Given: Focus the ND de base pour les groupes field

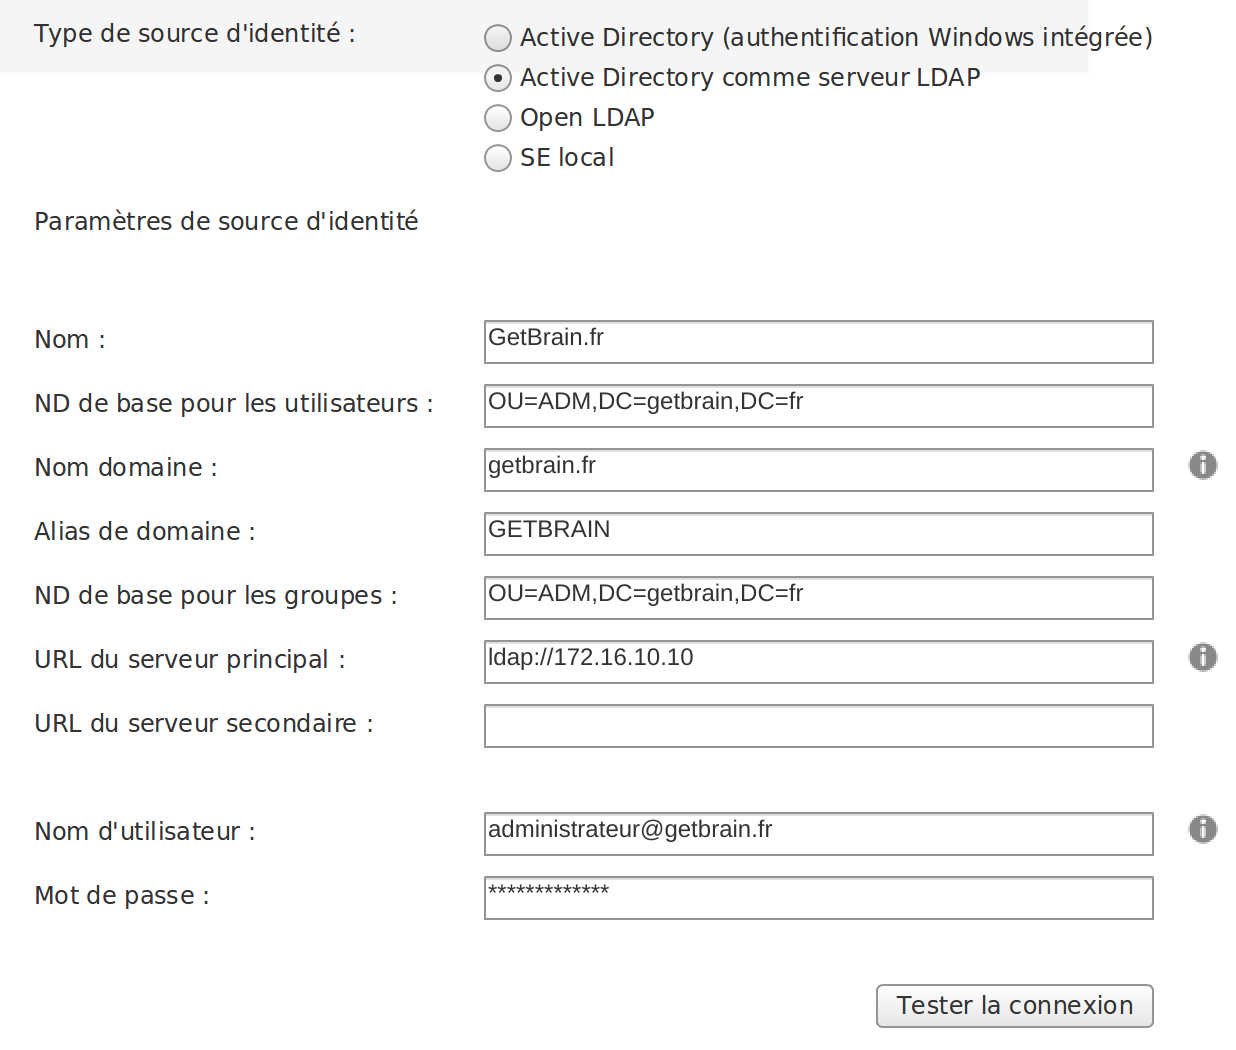Looking at the screenshot, I should (819, 598).
